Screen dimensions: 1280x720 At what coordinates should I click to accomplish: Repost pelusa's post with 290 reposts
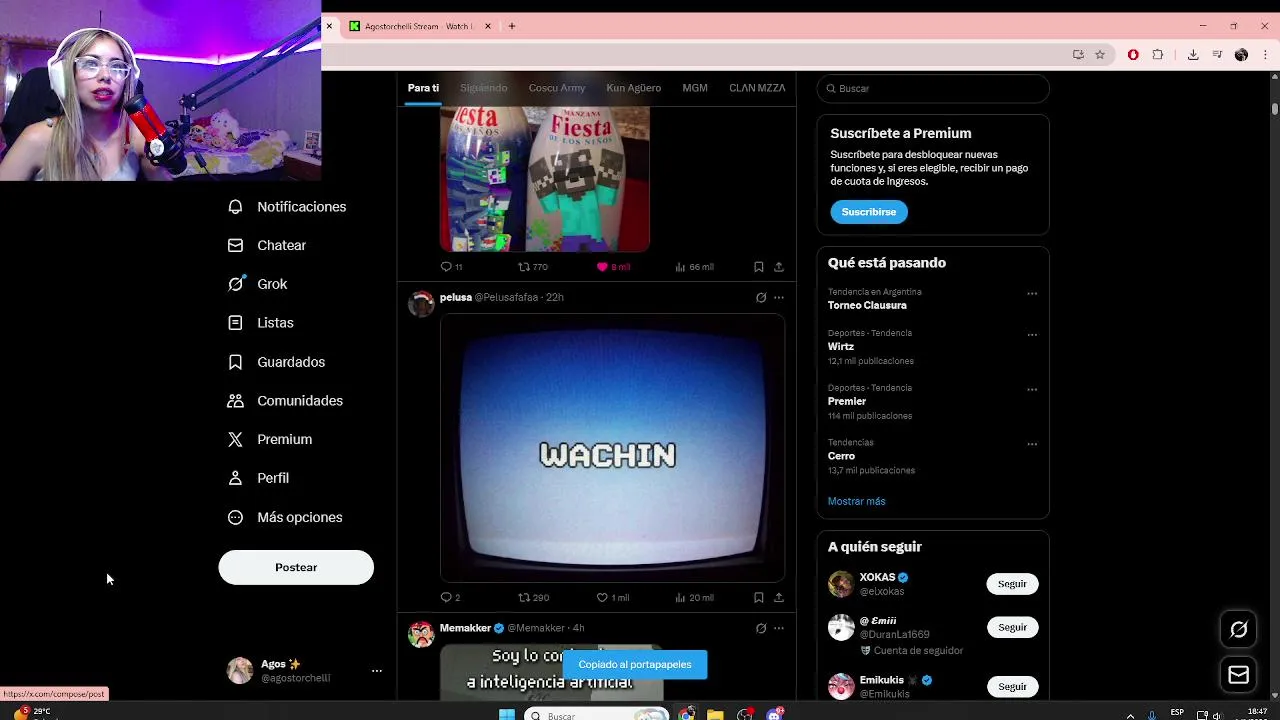click(533, 598)
